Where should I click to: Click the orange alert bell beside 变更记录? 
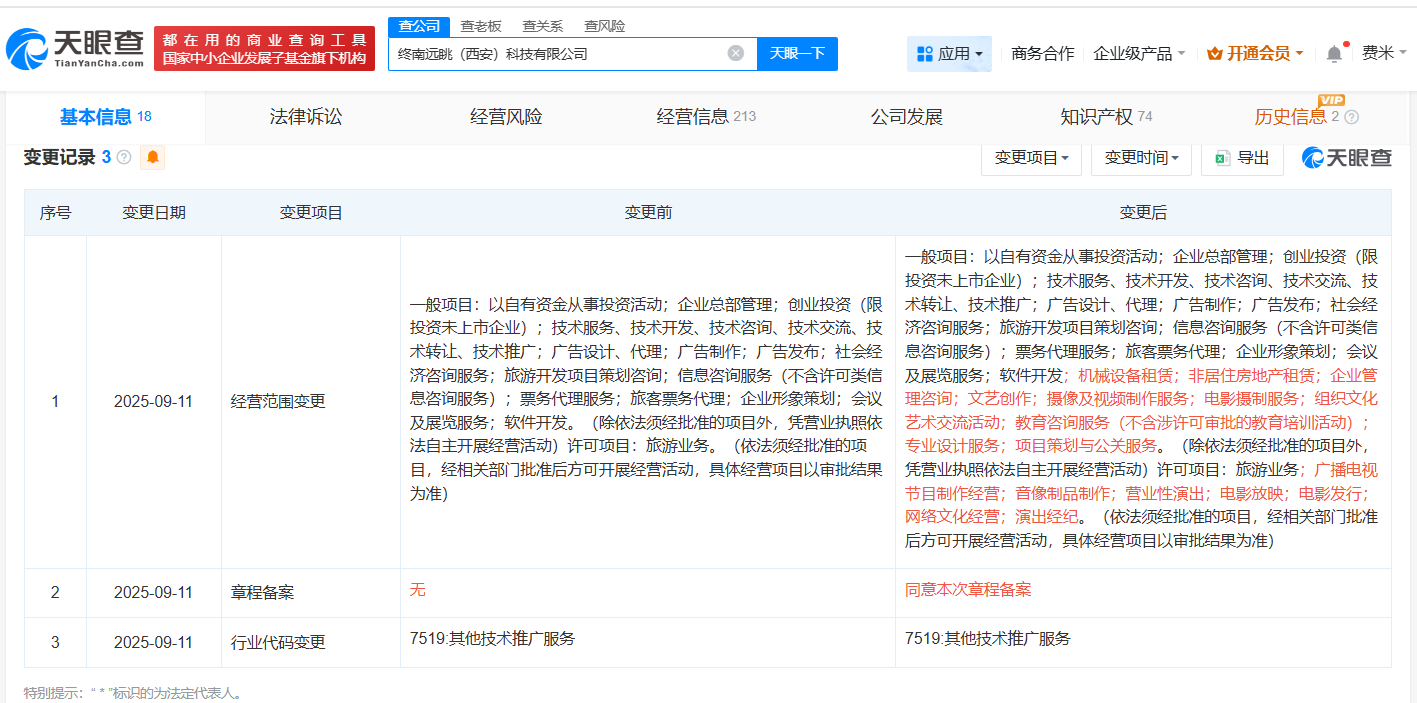[x=151, y=157]
